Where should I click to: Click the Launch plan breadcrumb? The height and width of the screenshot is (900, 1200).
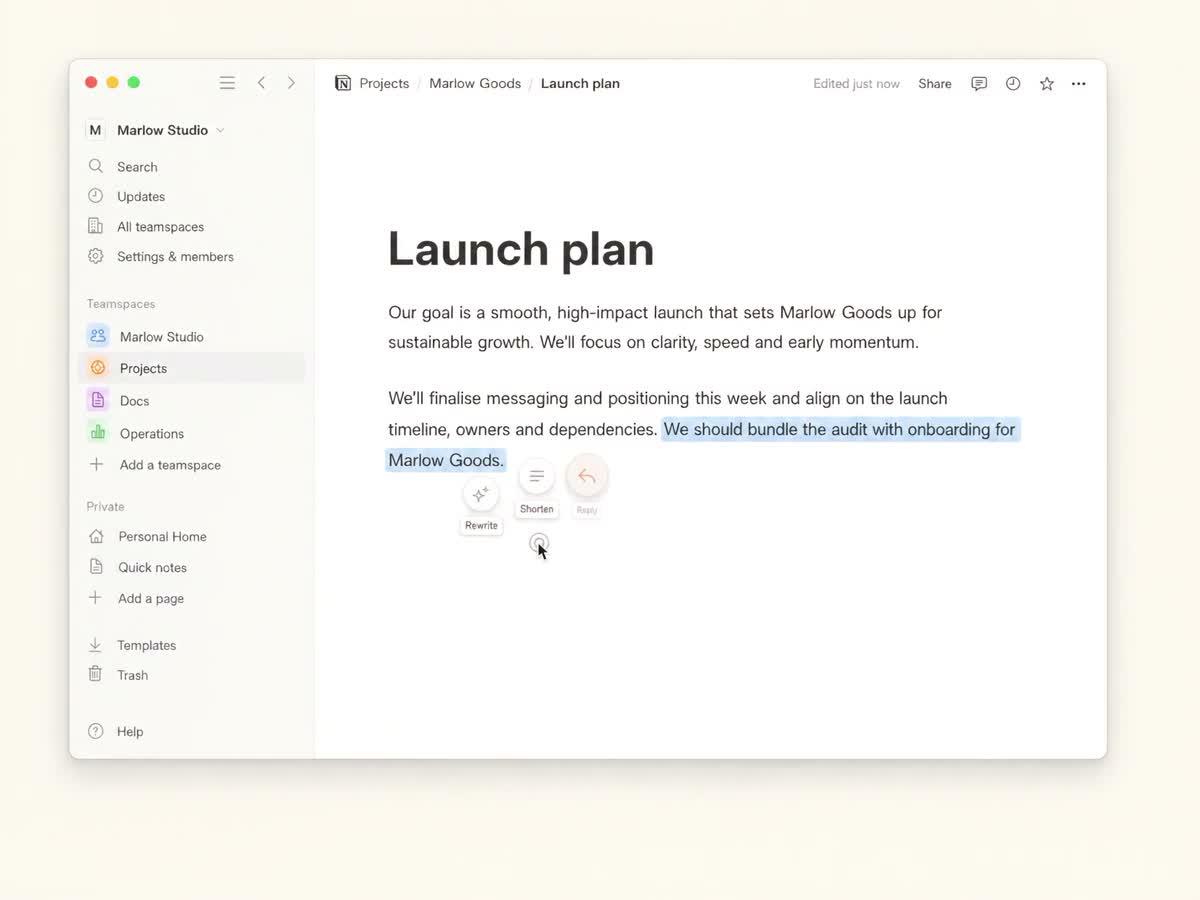coord(580,83)
